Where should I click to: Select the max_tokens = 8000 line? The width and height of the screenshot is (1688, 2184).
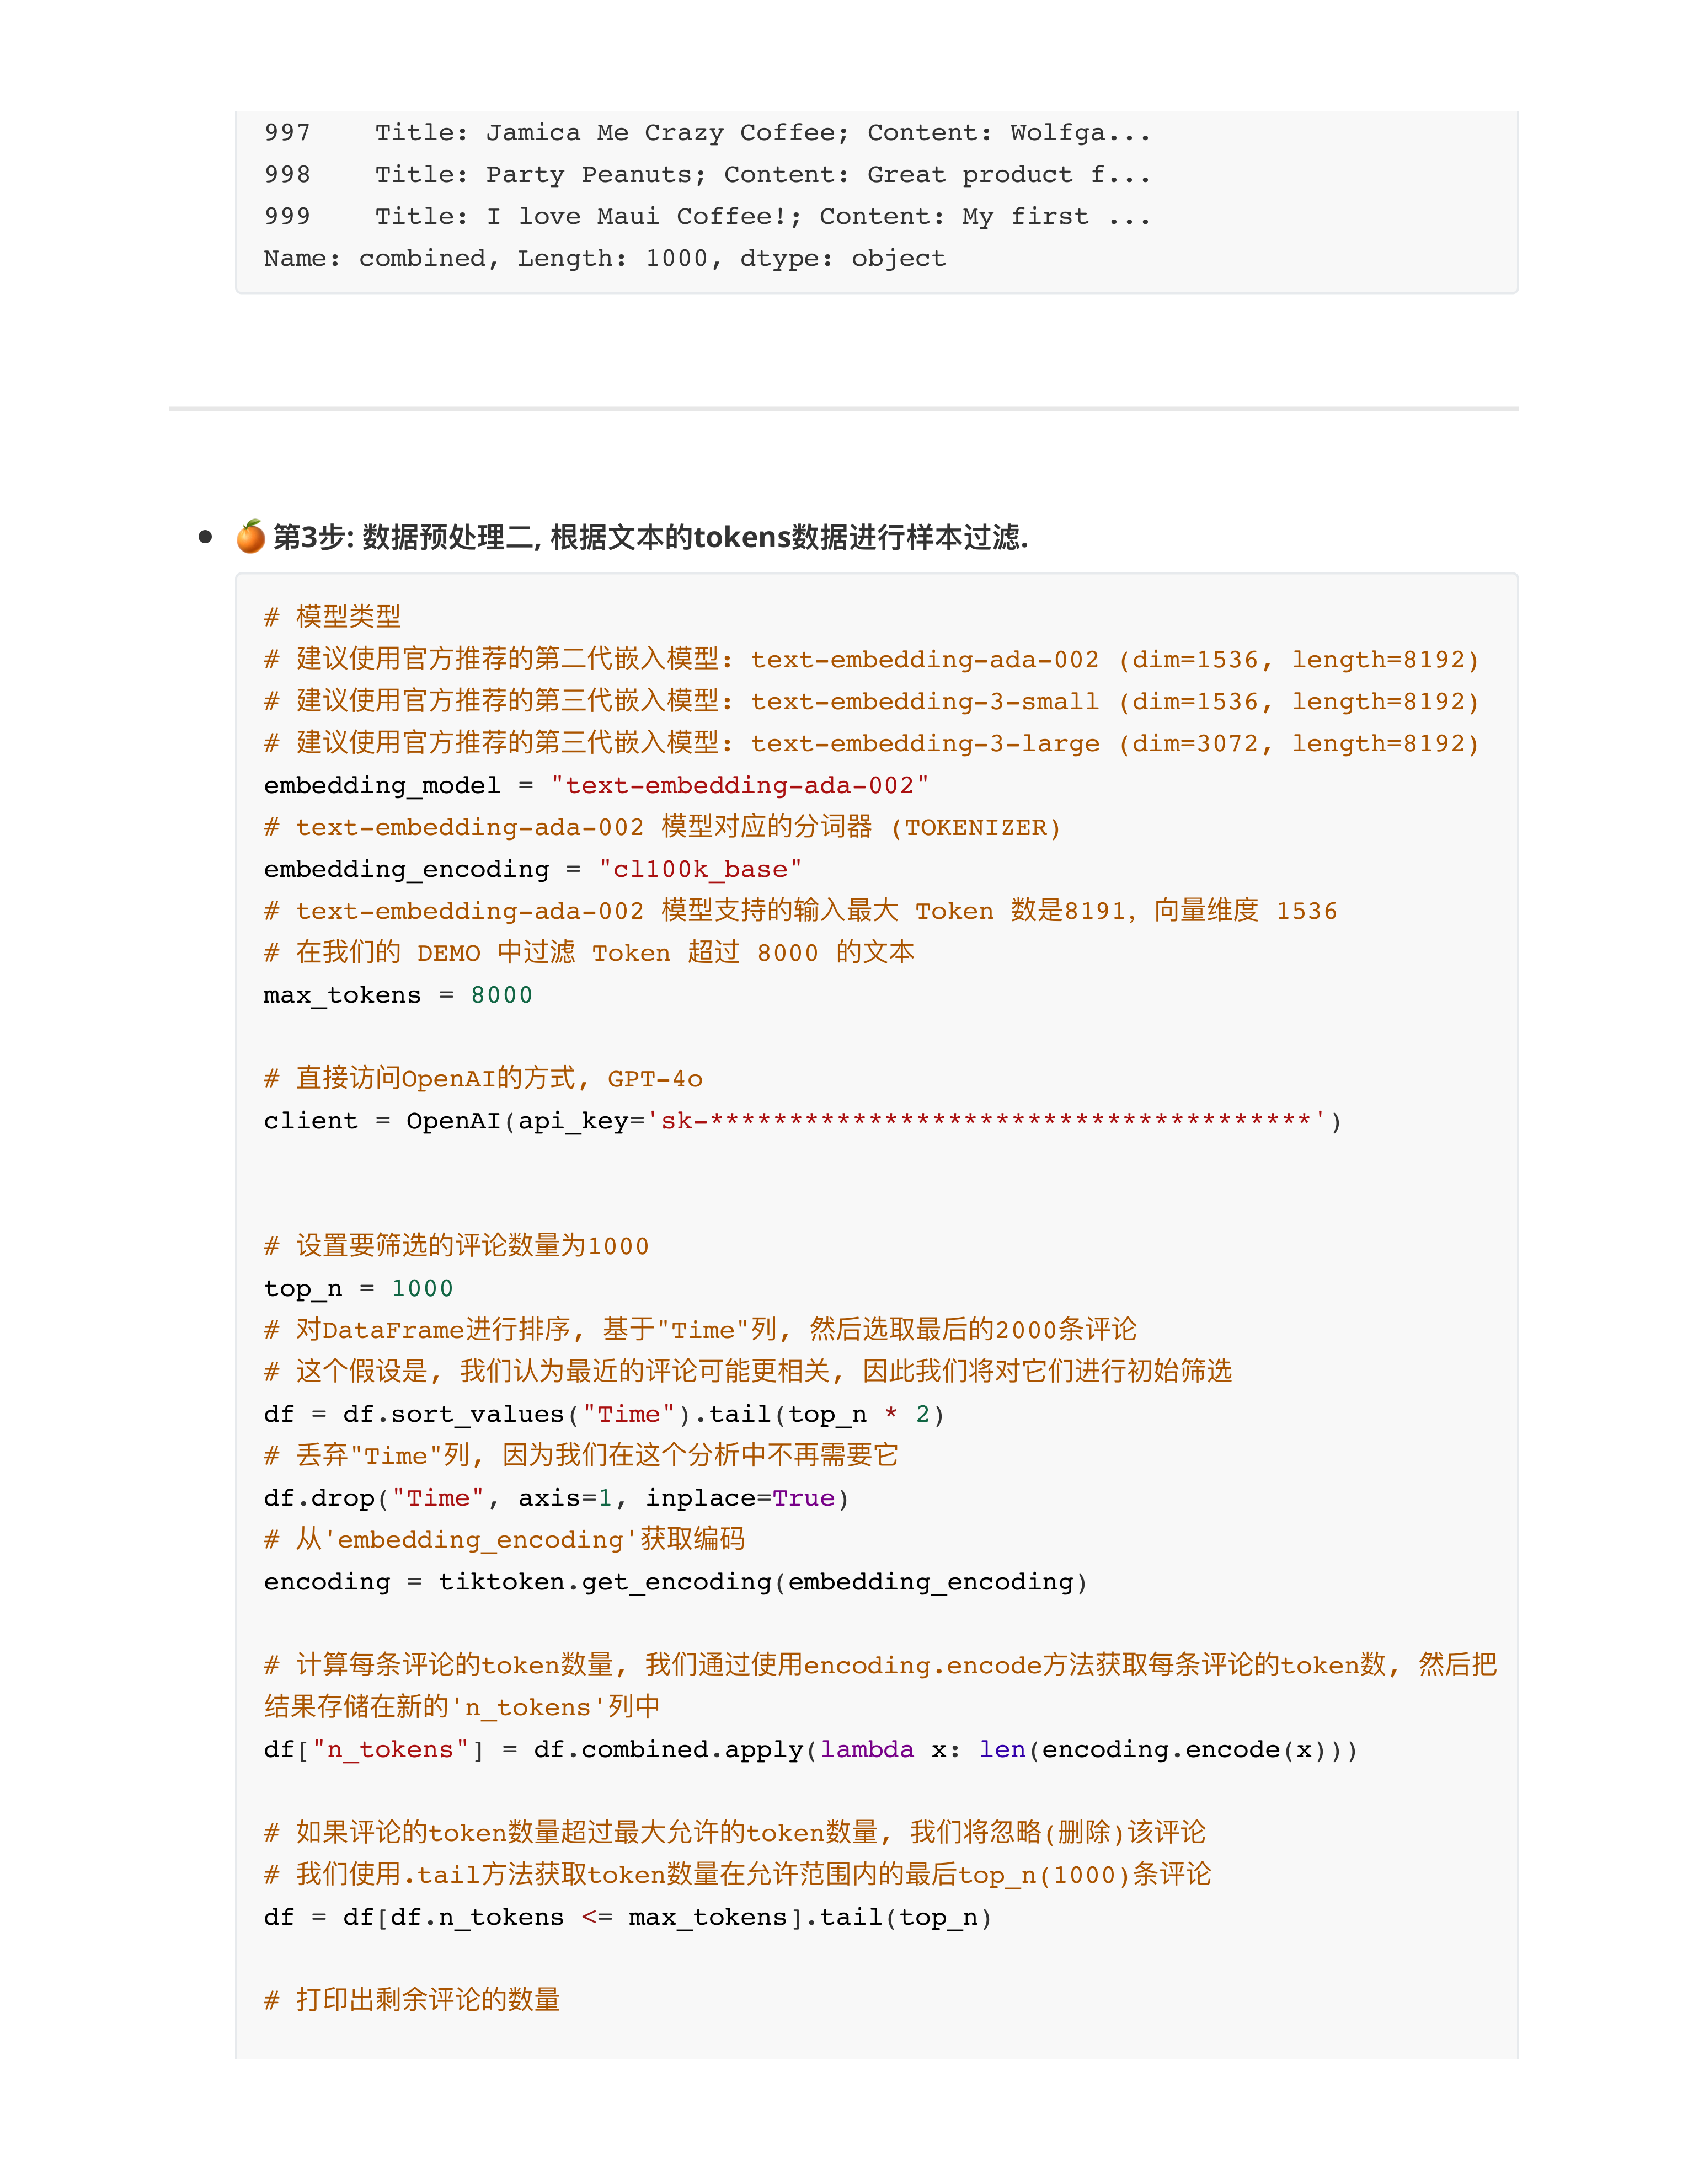click(x=396, y=994)
